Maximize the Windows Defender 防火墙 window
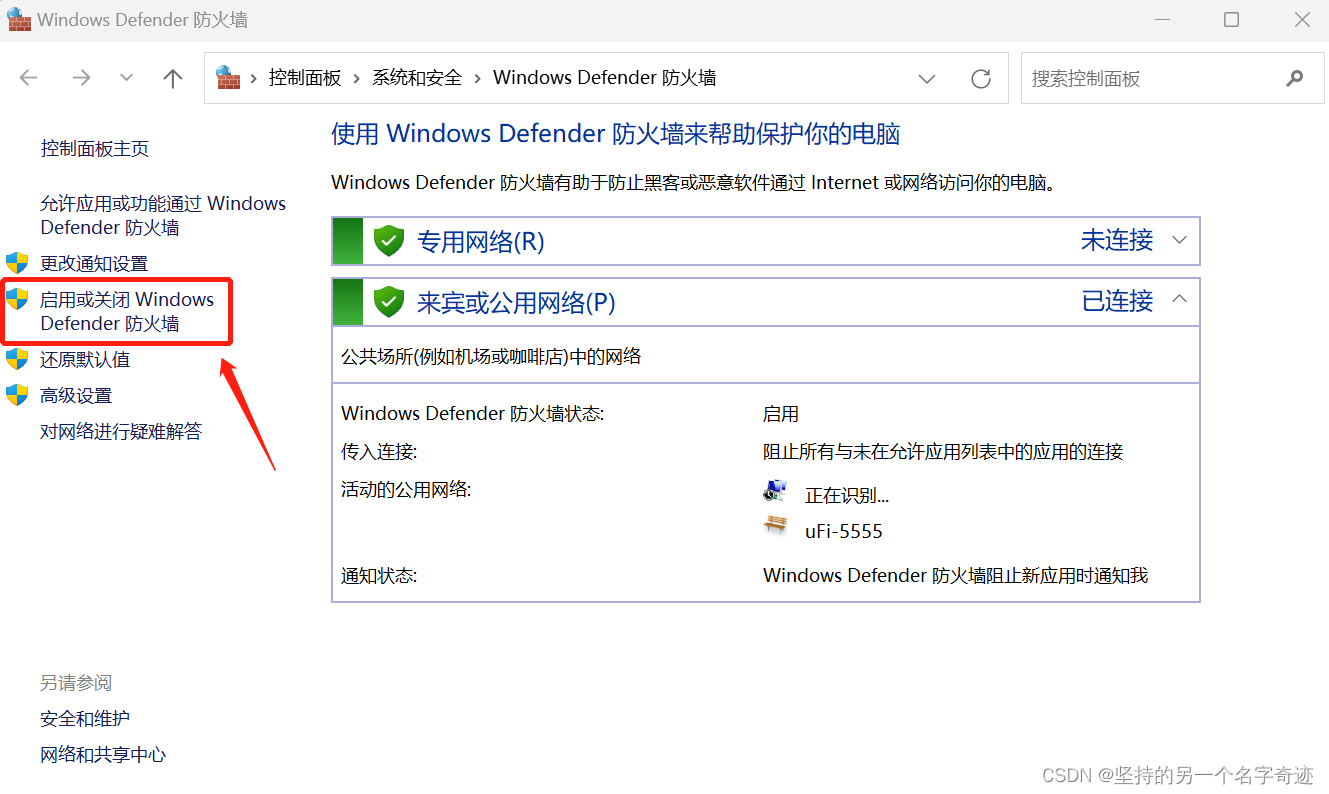 1231,19
